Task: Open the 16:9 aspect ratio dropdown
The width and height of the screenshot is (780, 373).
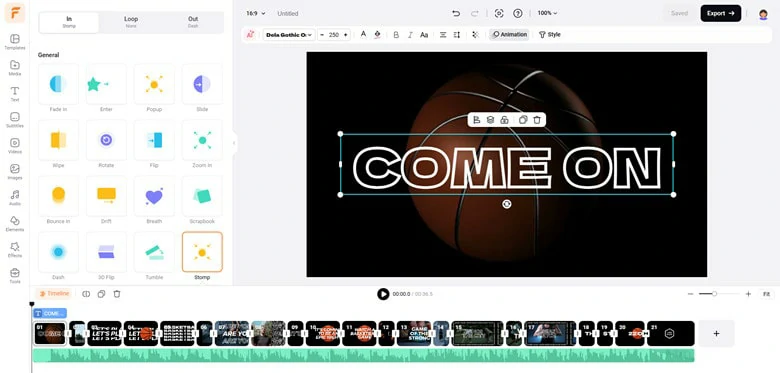Action: coord(256,13)
